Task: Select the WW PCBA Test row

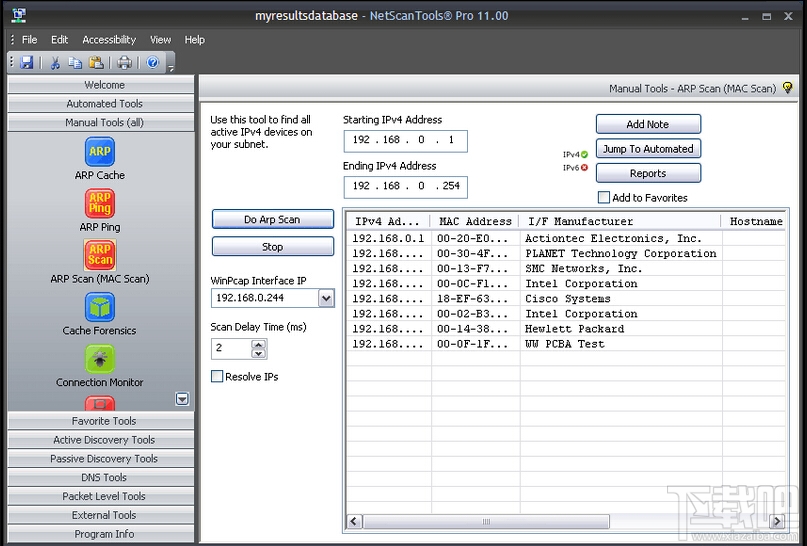Action: (x=566, y=344)
